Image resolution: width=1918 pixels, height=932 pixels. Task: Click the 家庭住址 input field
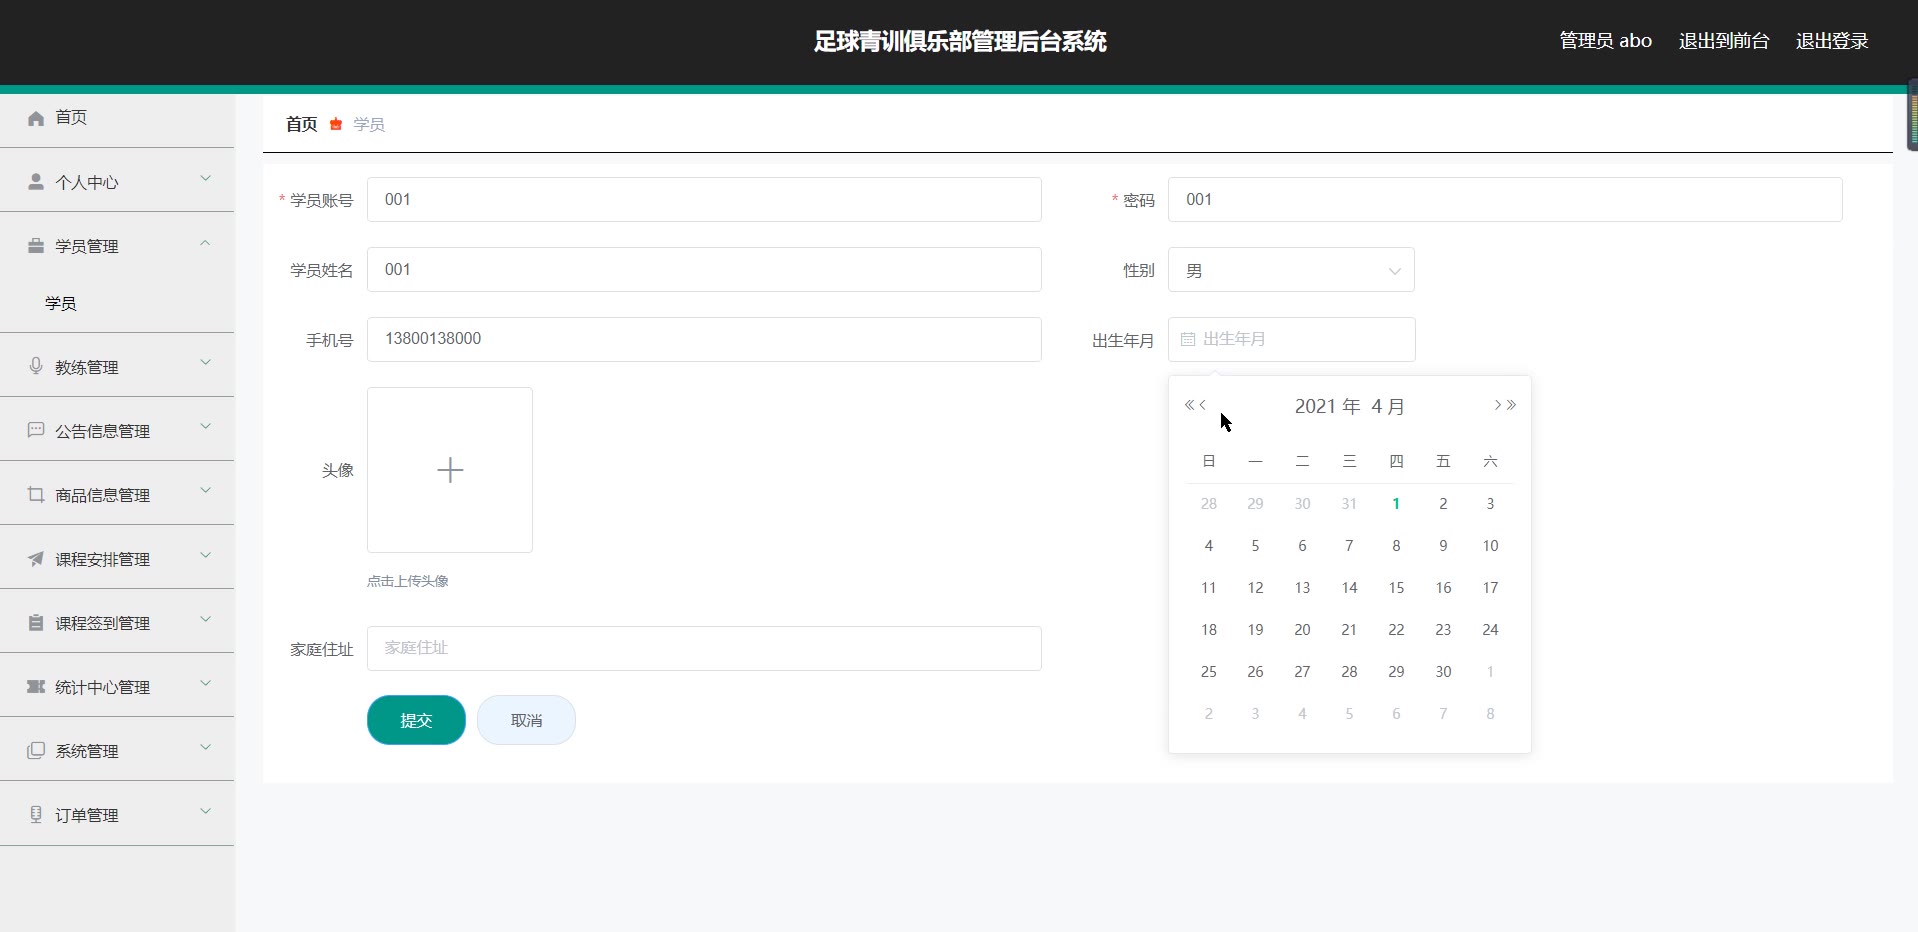click(x=704, y=648)
